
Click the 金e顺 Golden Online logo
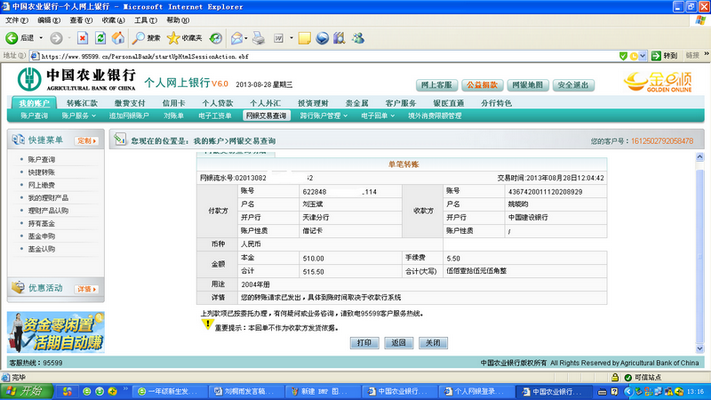click(x=656, y=83)
